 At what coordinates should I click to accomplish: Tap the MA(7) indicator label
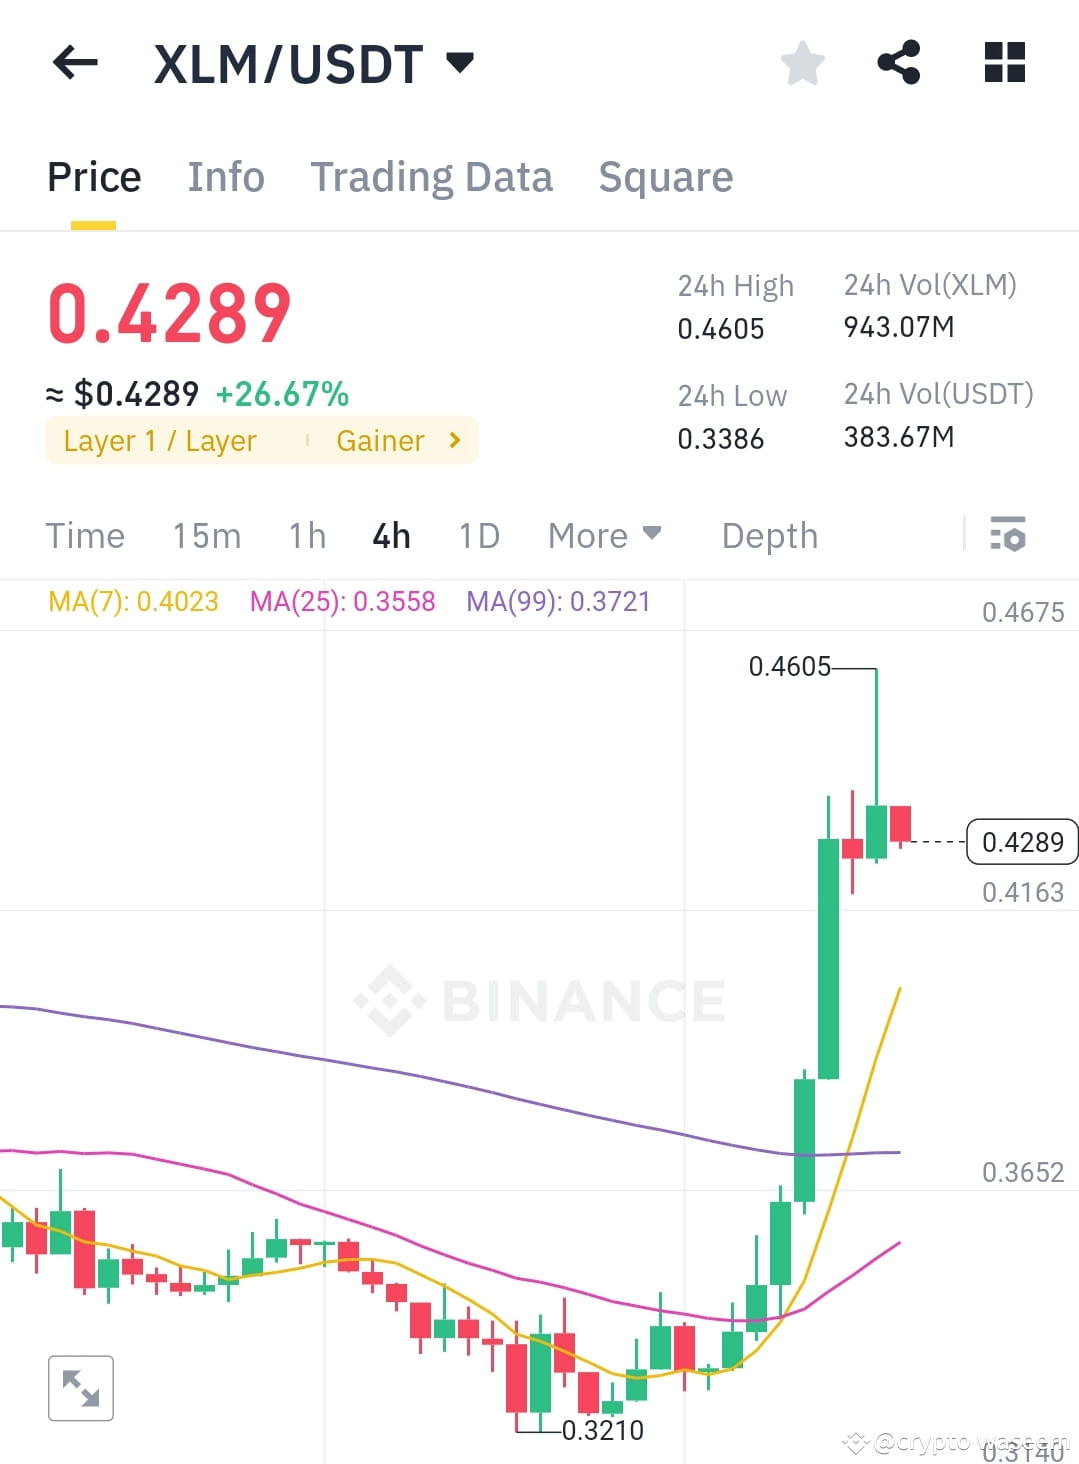click(x=133, y=602)
